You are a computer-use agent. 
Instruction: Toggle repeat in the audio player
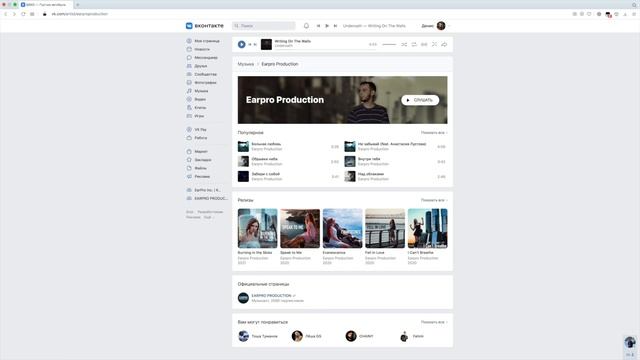pos(414,44)
